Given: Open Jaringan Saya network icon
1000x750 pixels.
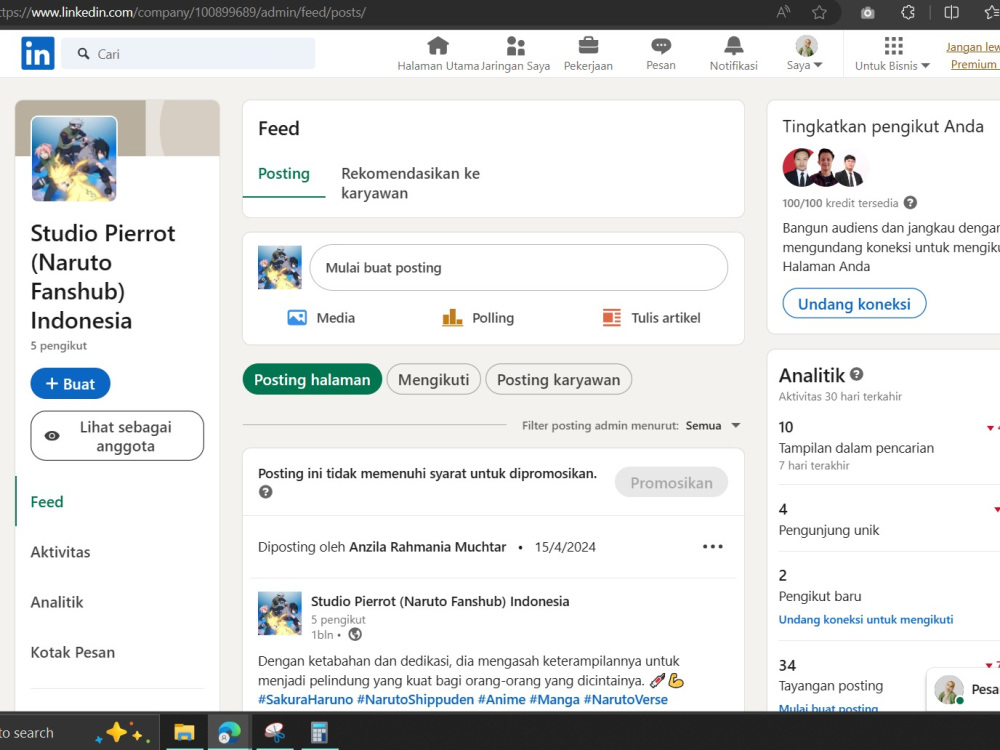Looking at the screenshot, I should (515, 46).
